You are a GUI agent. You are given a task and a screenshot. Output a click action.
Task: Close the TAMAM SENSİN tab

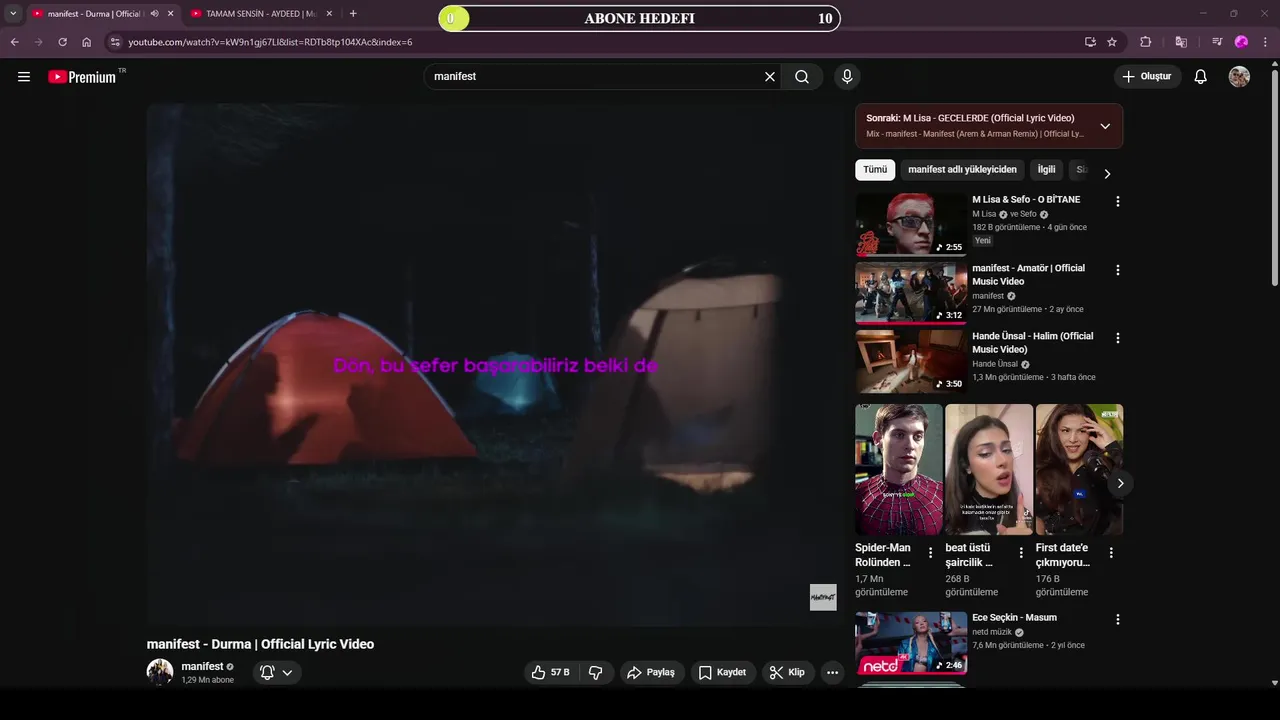pos(330,14)
